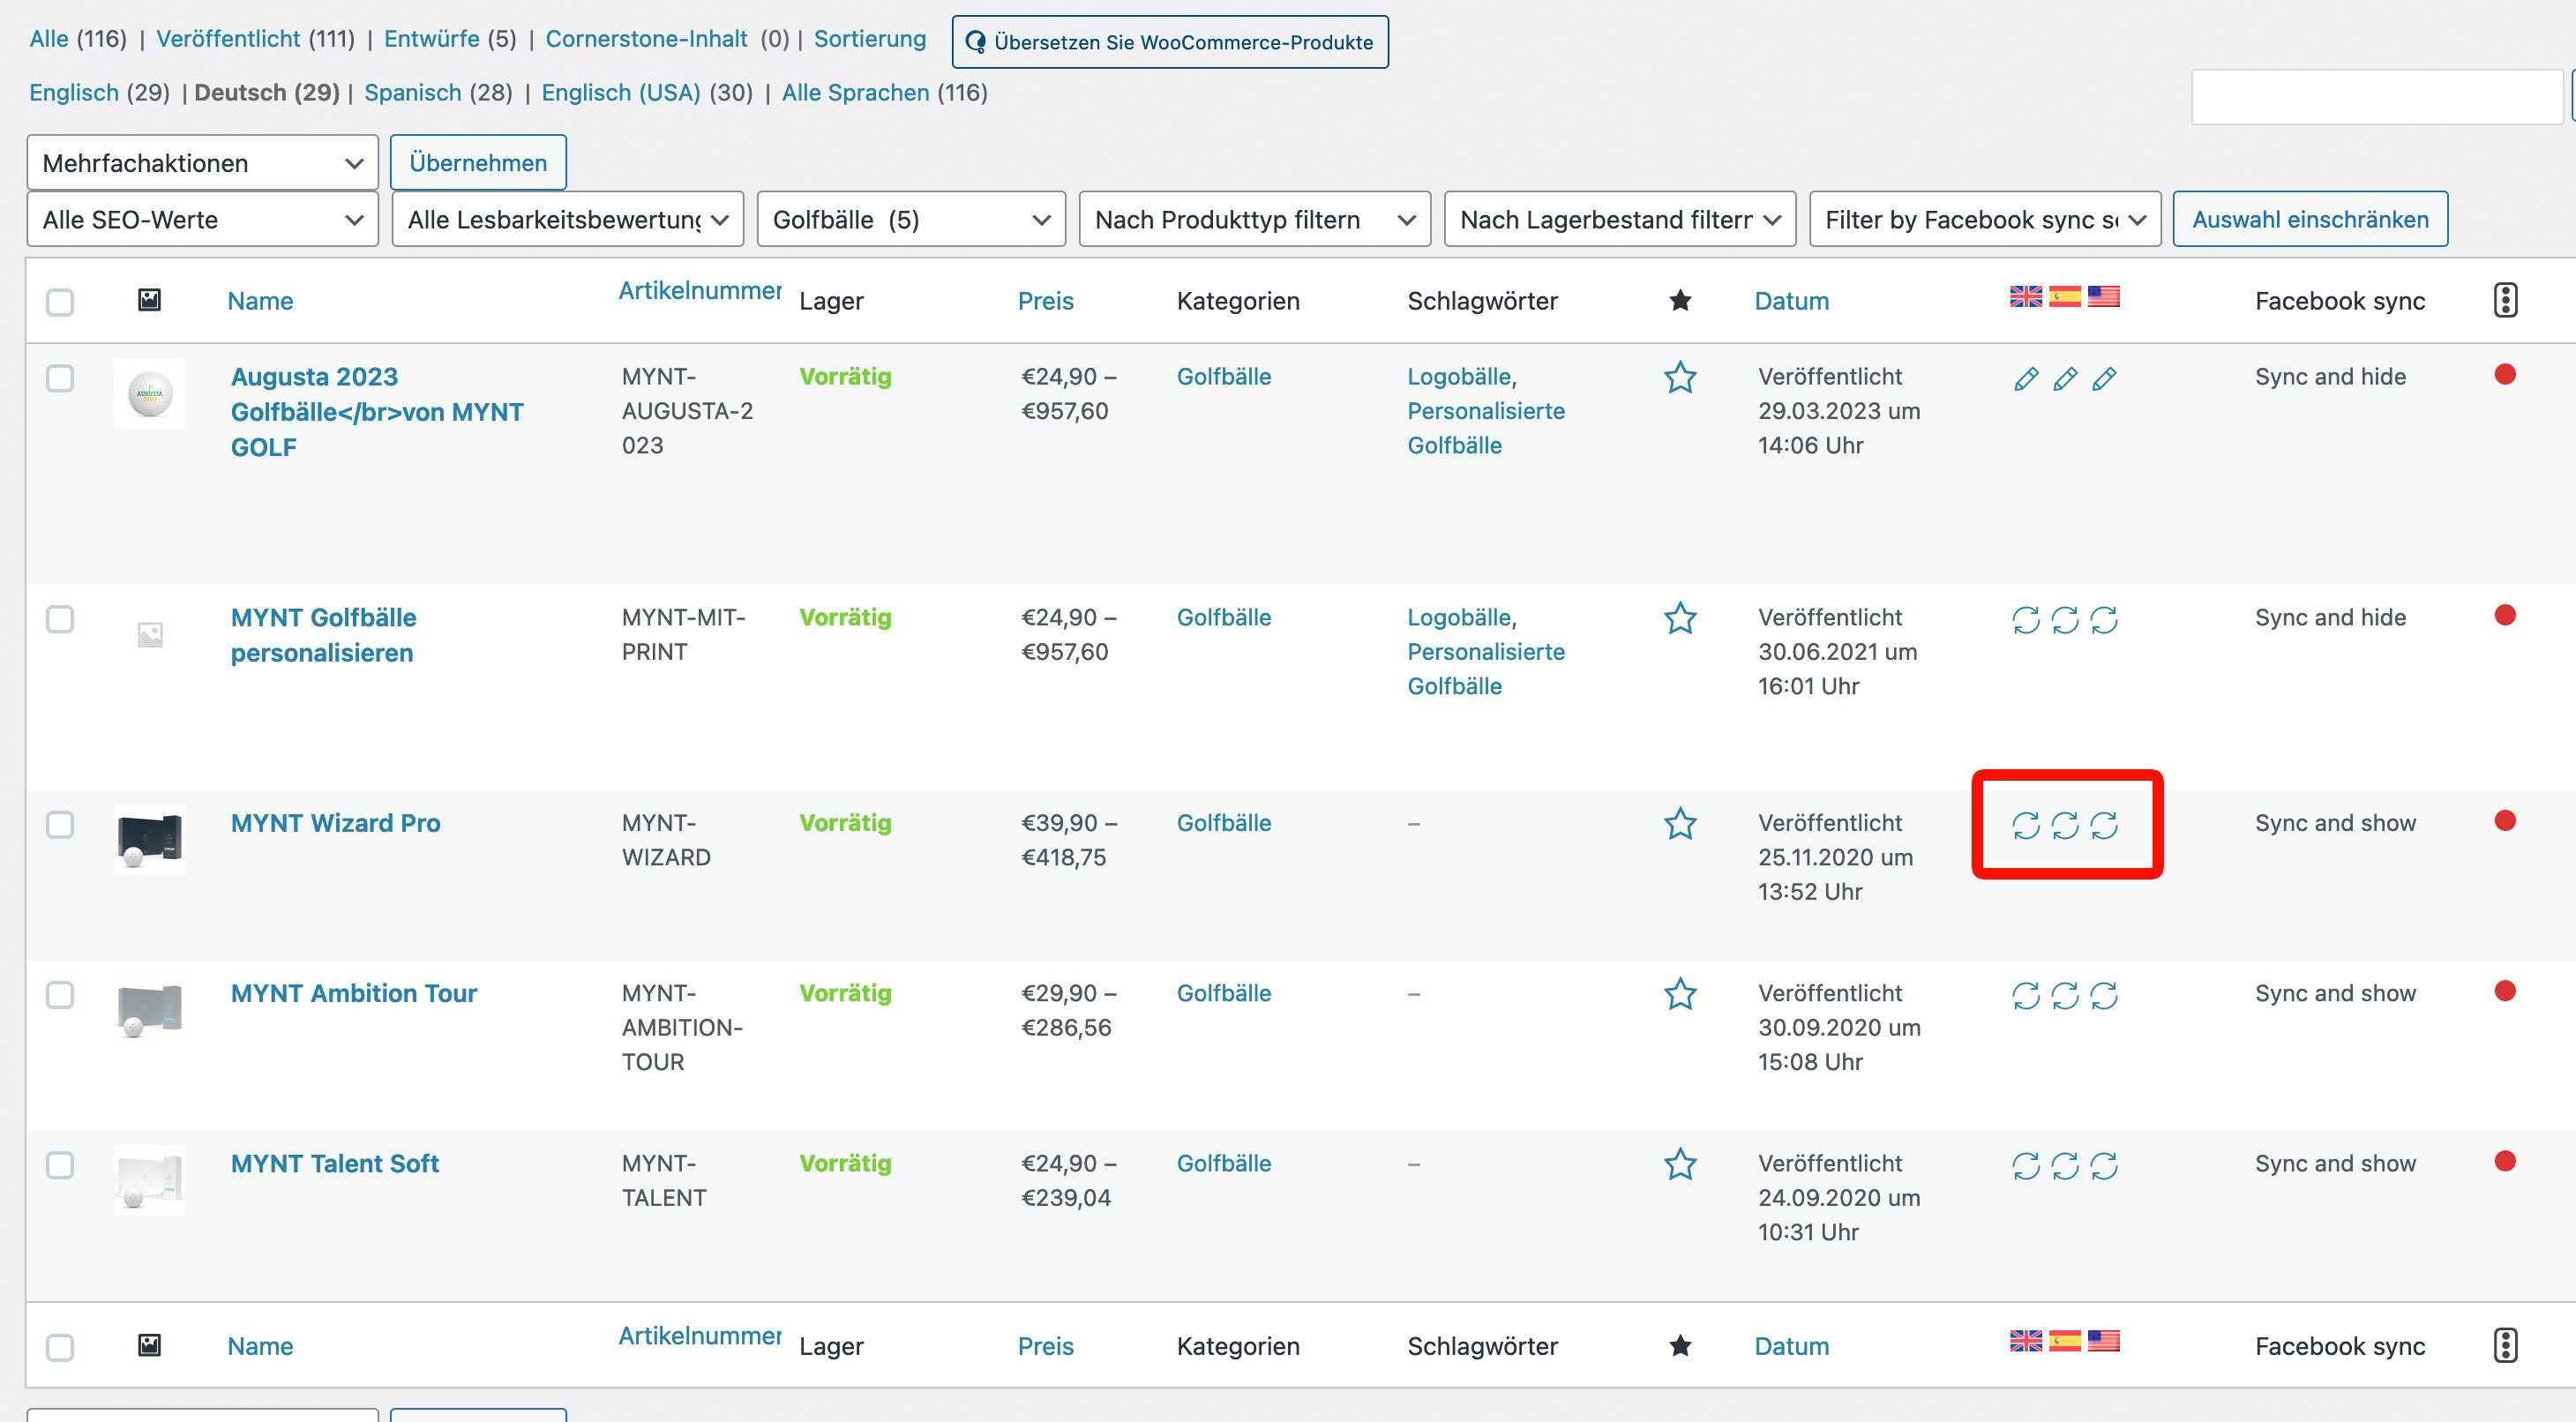2576x1422 pixels.
Task: Click the image column icon in the table header
Action: click(149, 299)
